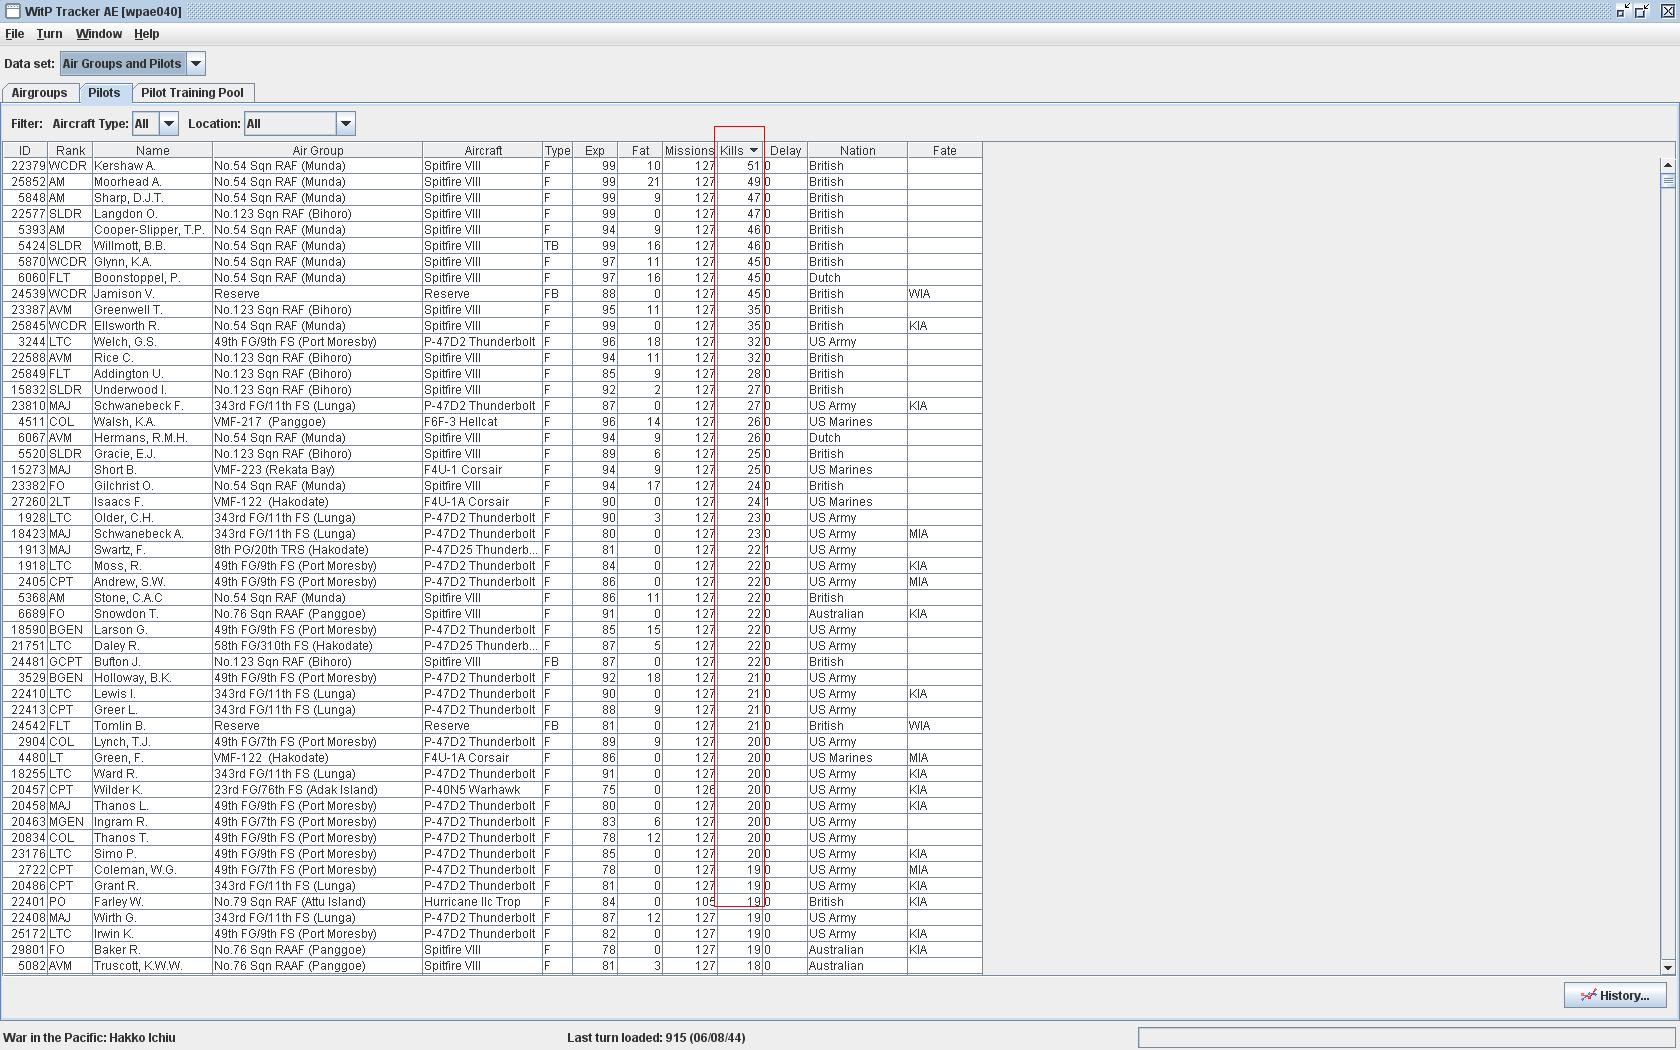The width and height of the screenshot is (1680, 1050).
Task: Click VMF-223 (Rekata Bay) air group cell
Action: point(317,470)
